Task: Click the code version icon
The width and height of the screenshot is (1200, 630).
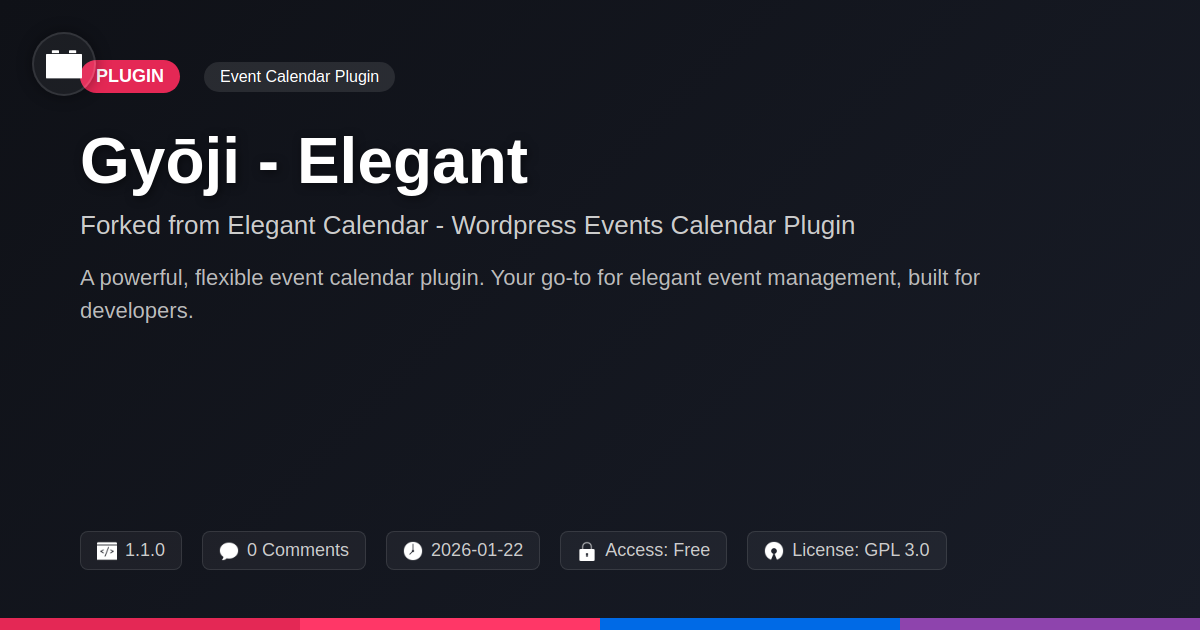Action: (107, 551)
